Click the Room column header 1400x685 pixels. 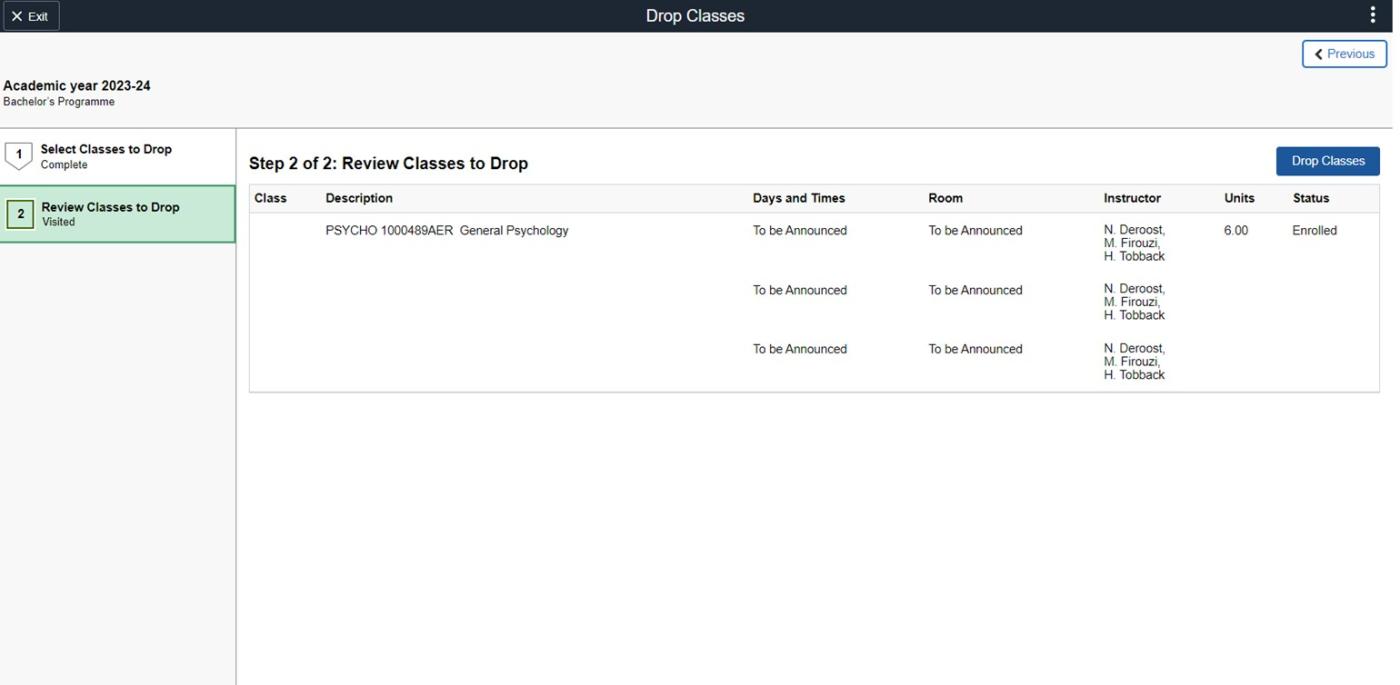(945, 198)
